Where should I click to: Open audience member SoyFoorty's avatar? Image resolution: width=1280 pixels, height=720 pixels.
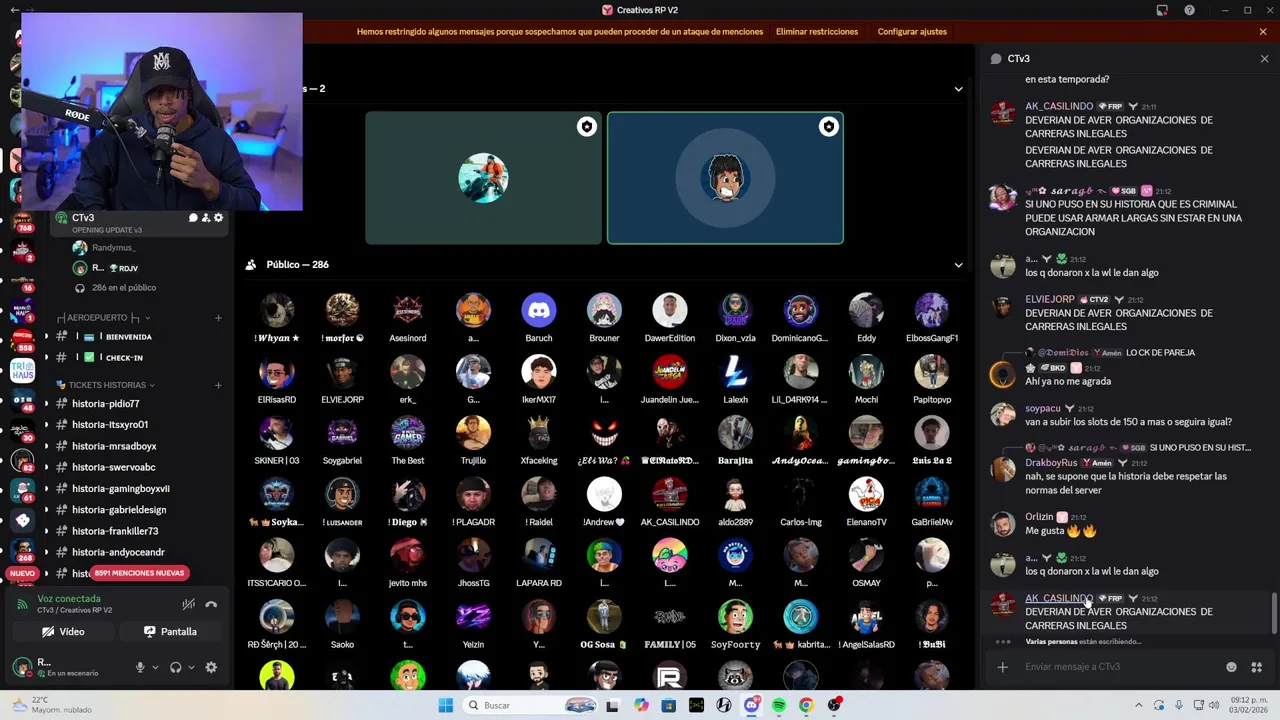click(x=735, y=617)
